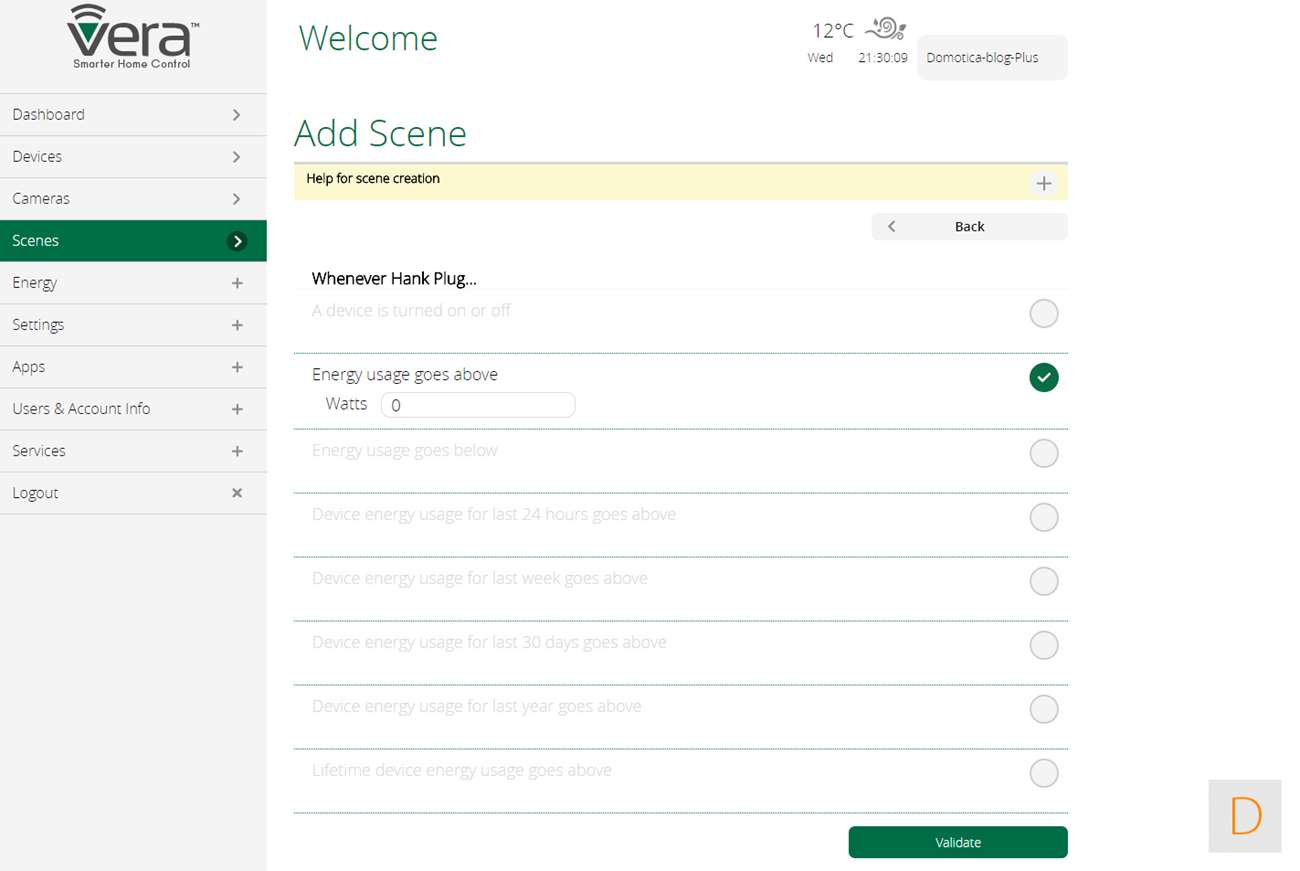The height and width of the screenshot is (871, 1300).
Task: Click the chevron icon beside Cameras
Action: [237, 199]
